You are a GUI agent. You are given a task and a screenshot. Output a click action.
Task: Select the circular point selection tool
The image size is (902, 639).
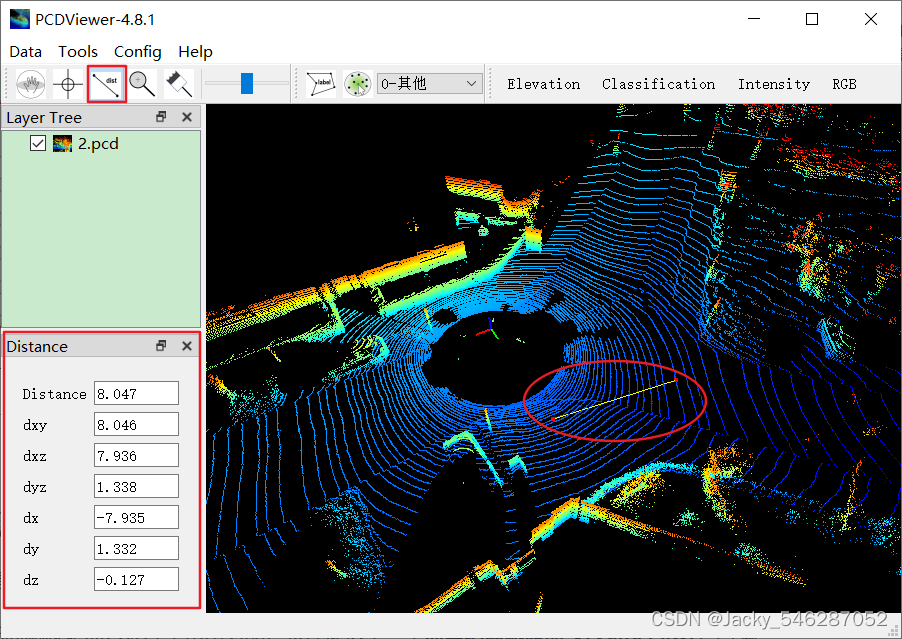tap(358, 84)
